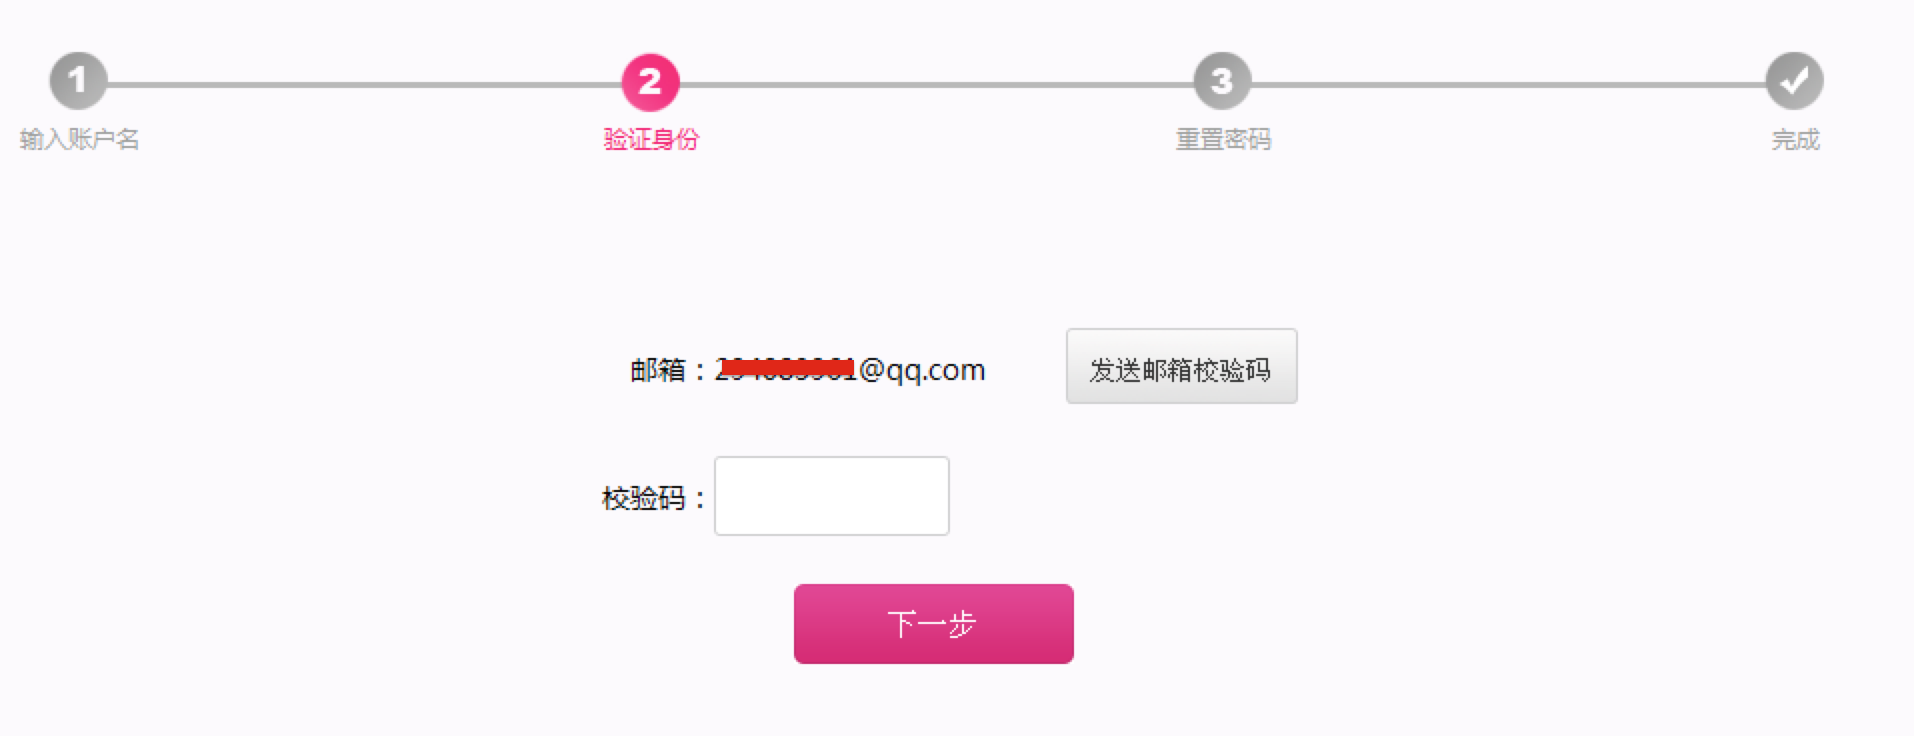
Task: Click progress line between step 3 and 完成
Action: pyautogui.click(x=1508, y=85)
